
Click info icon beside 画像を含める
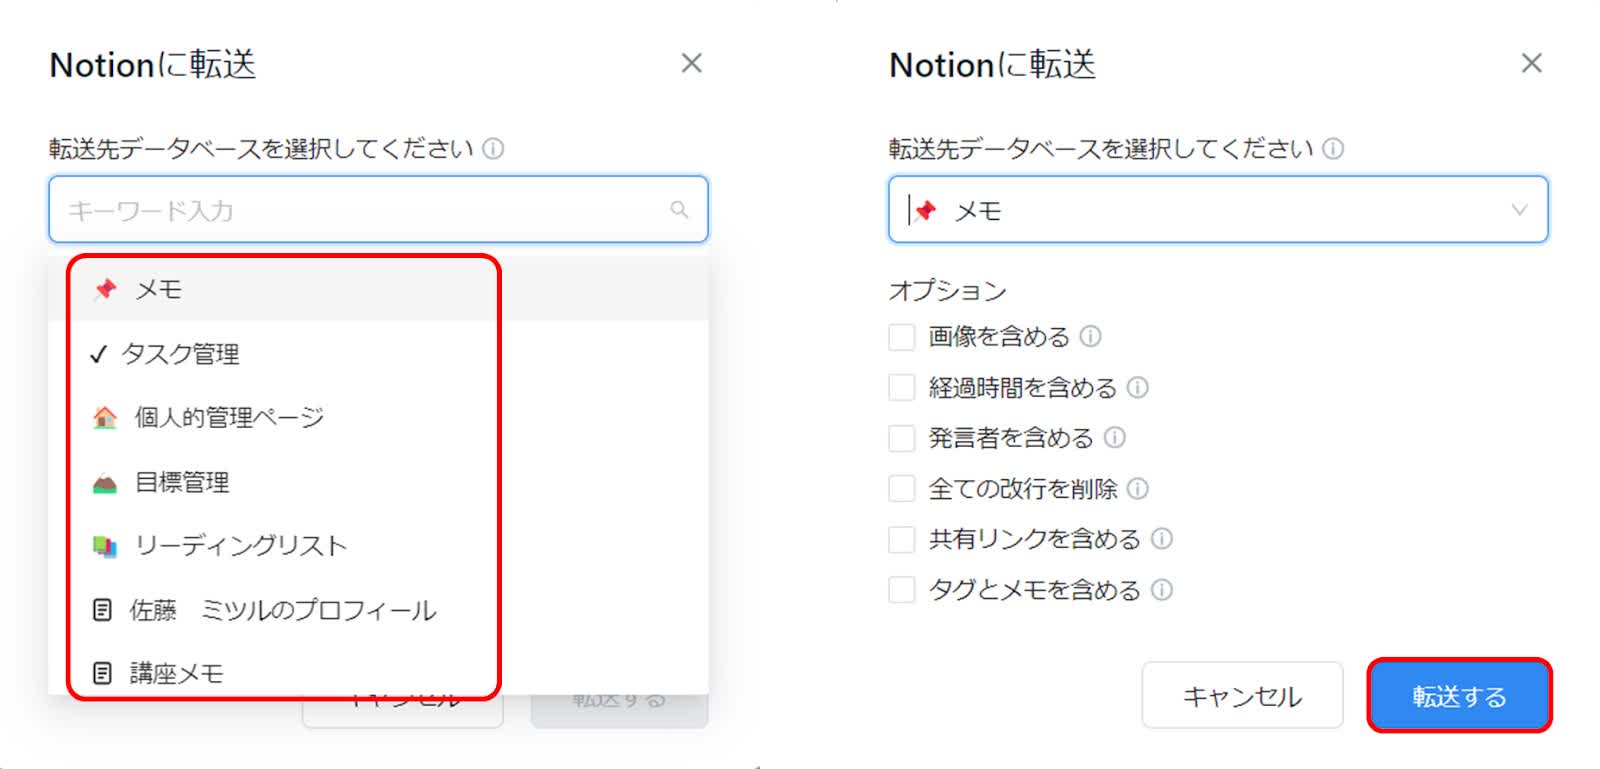pyautogui.click(x=1091, y=337)
